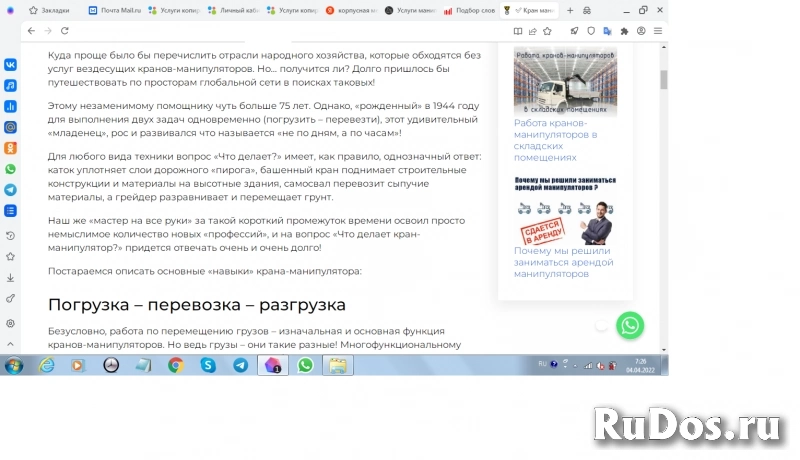Open the page translator icon
800x460 pixels.
pos(607,31)
